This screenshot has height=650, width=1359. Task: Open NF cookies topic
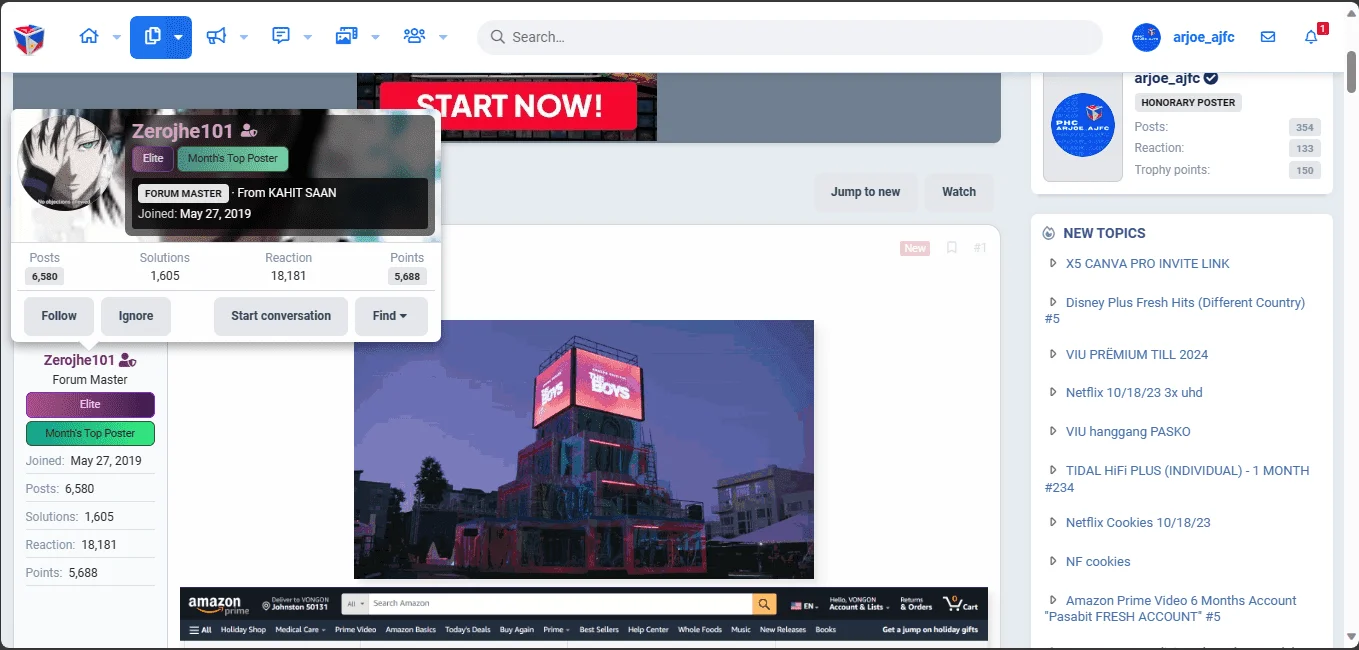point(1098,562)
